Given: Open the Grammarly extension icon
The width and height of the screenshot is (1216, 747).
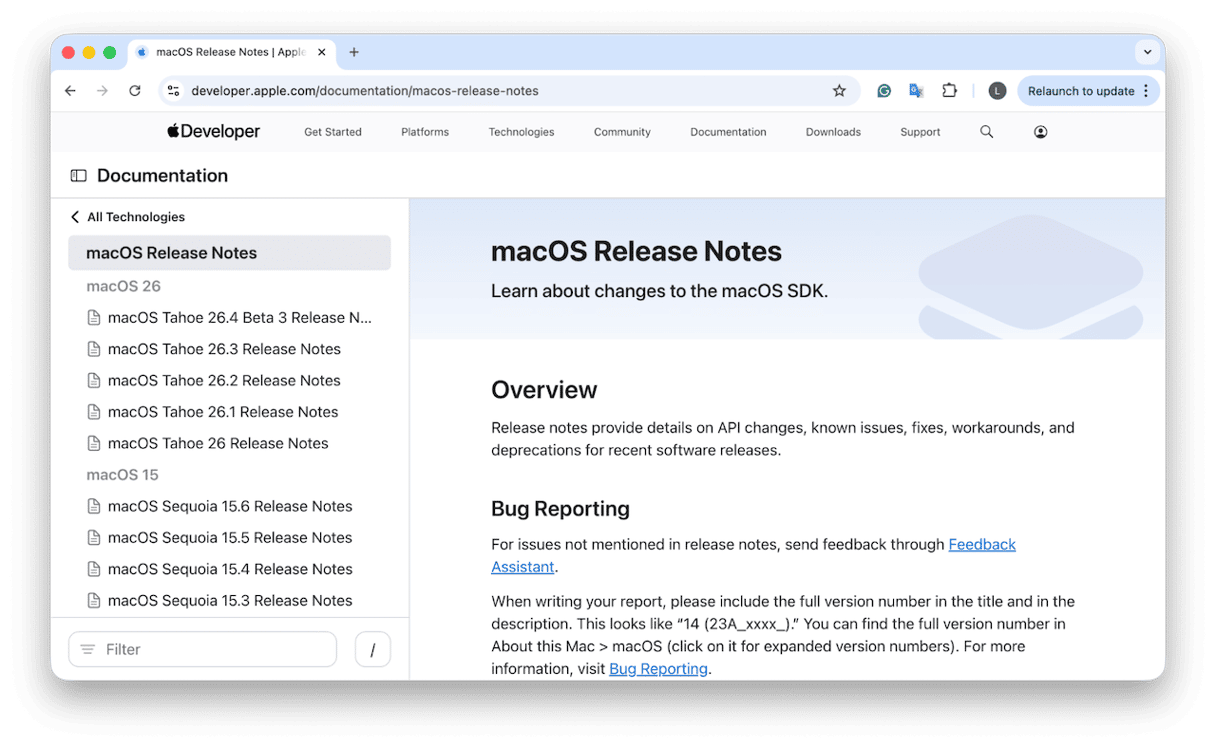Looking at the screenshot, I should tap(883, 90).
